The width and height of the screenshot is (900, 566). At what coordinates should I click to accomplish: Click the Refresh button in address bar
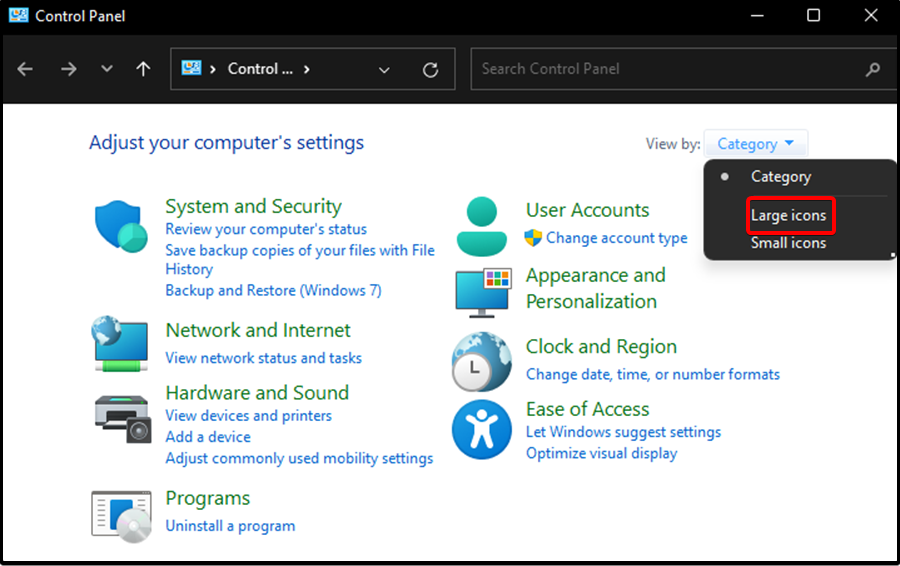(x=431, y=70)
